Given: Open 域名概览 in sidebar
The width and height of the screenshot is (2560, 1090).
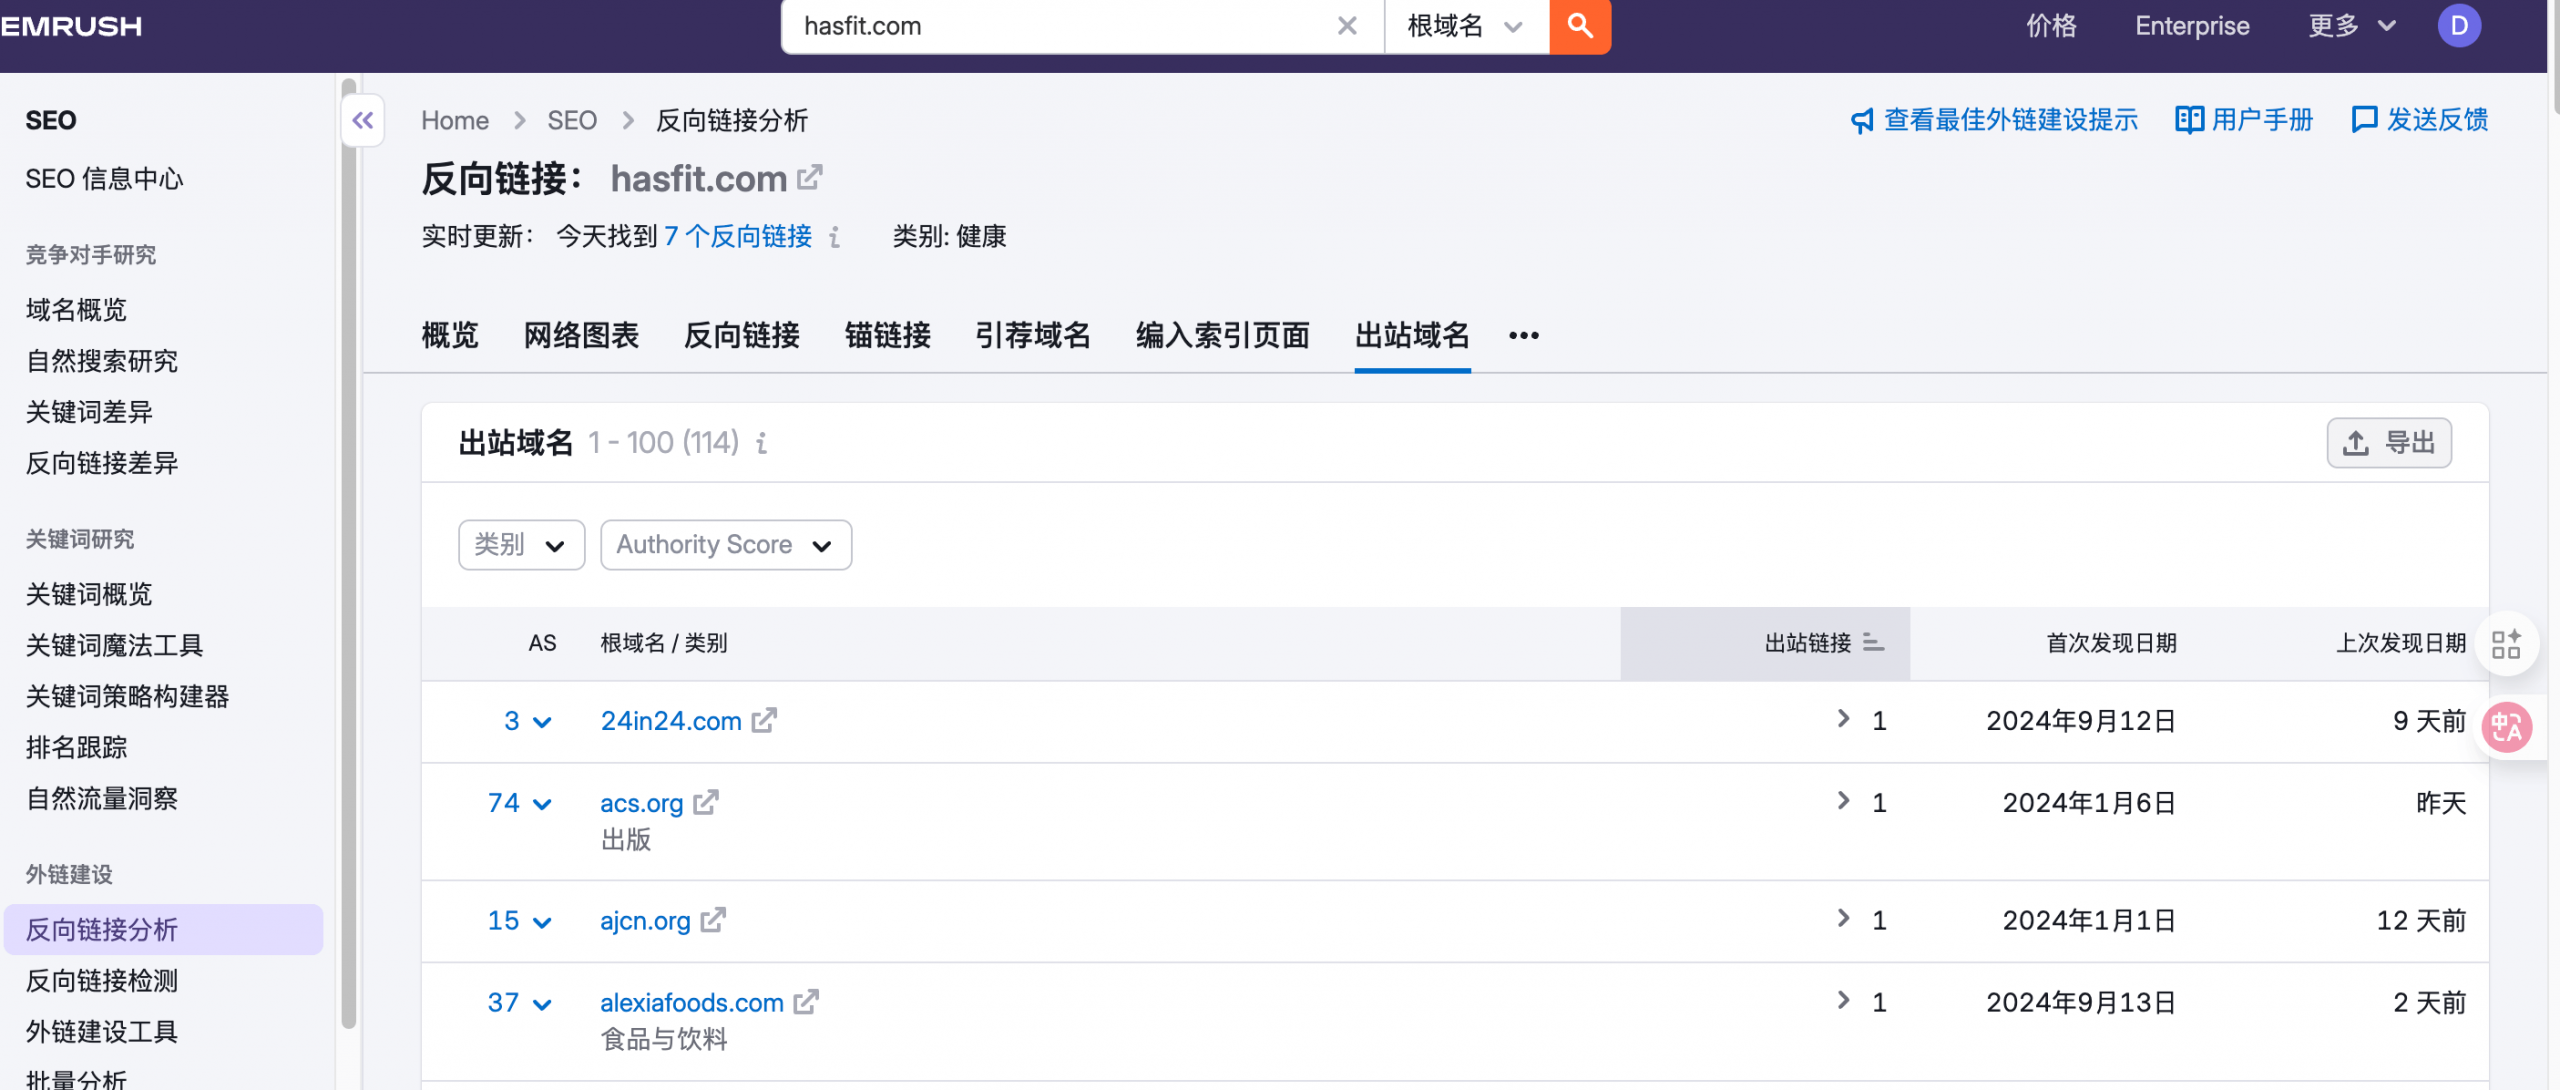Looking at the screenshot, I should [77, 310].
